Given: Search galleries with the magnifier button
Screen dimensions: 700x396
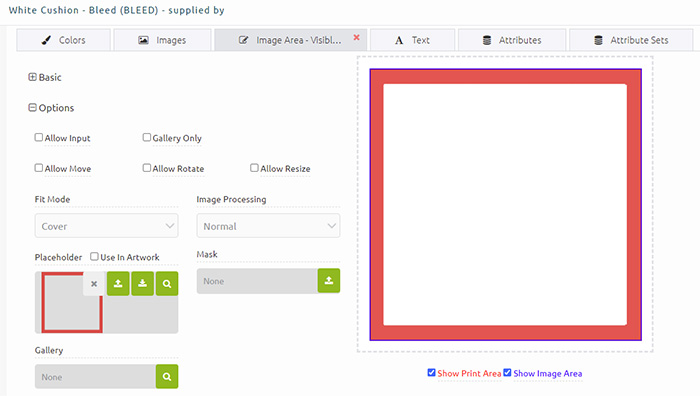Looking at the screenshot, I should 167,376.
